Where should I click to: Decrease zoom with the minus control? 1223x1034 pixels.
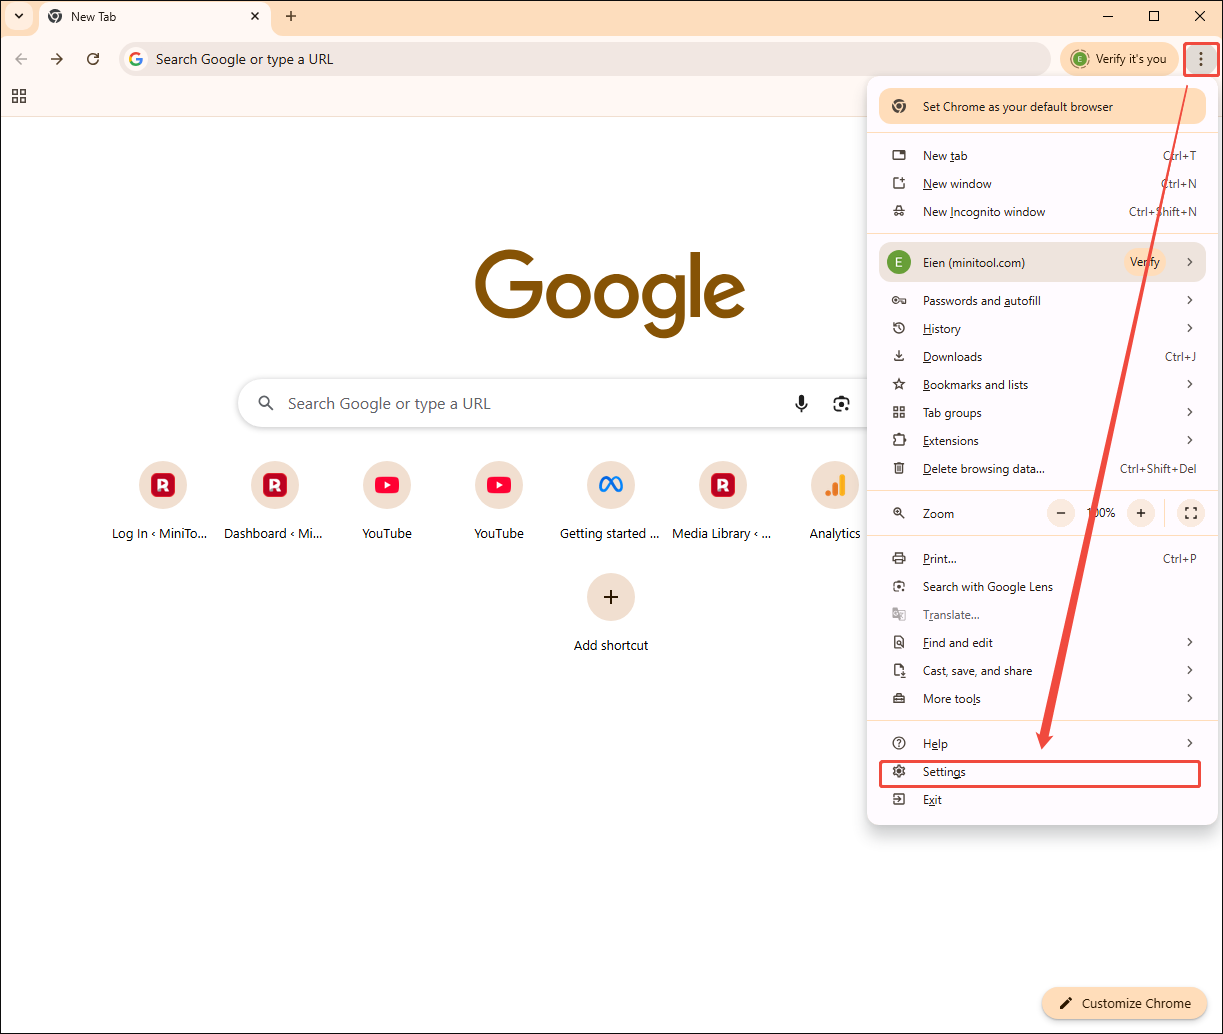point(1060,513)
